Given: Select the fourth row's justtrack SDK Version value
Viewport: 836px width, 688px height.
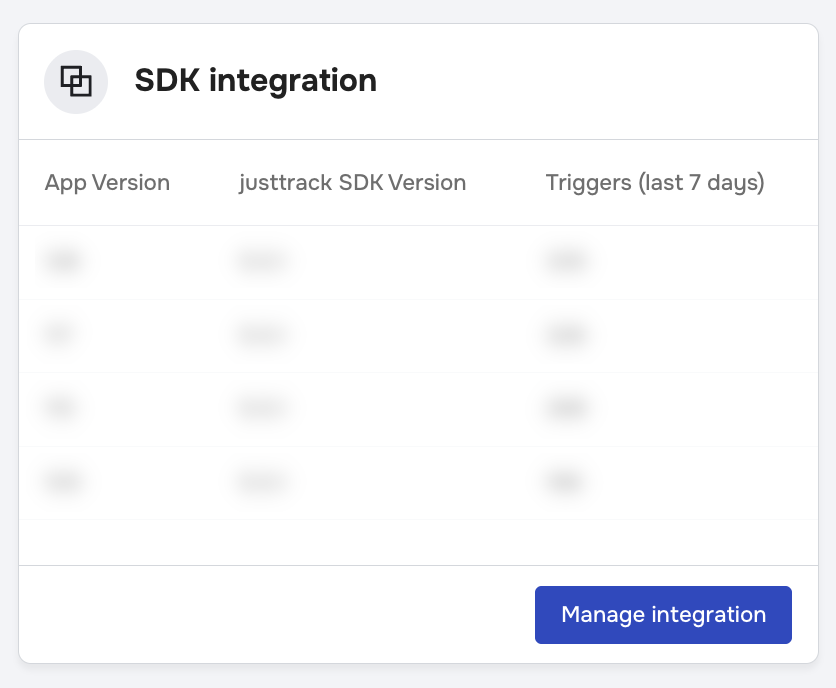Looking at the screenshot, I should pyautogui.click(x=263, y=483).
